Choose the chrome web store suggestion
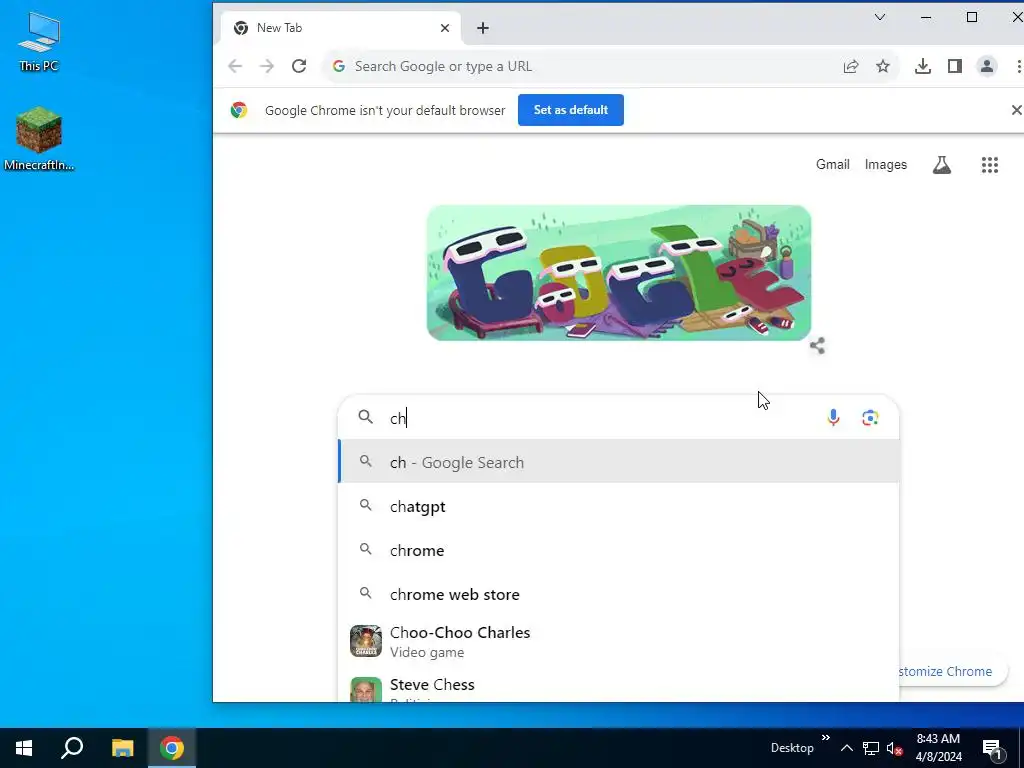 pyautogui.click(x=618, y=594)
